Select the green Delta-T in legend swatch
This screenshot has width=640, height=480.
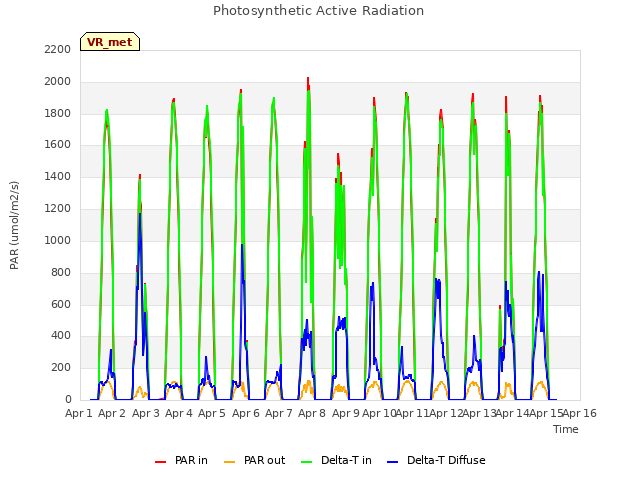coord(307,462)
